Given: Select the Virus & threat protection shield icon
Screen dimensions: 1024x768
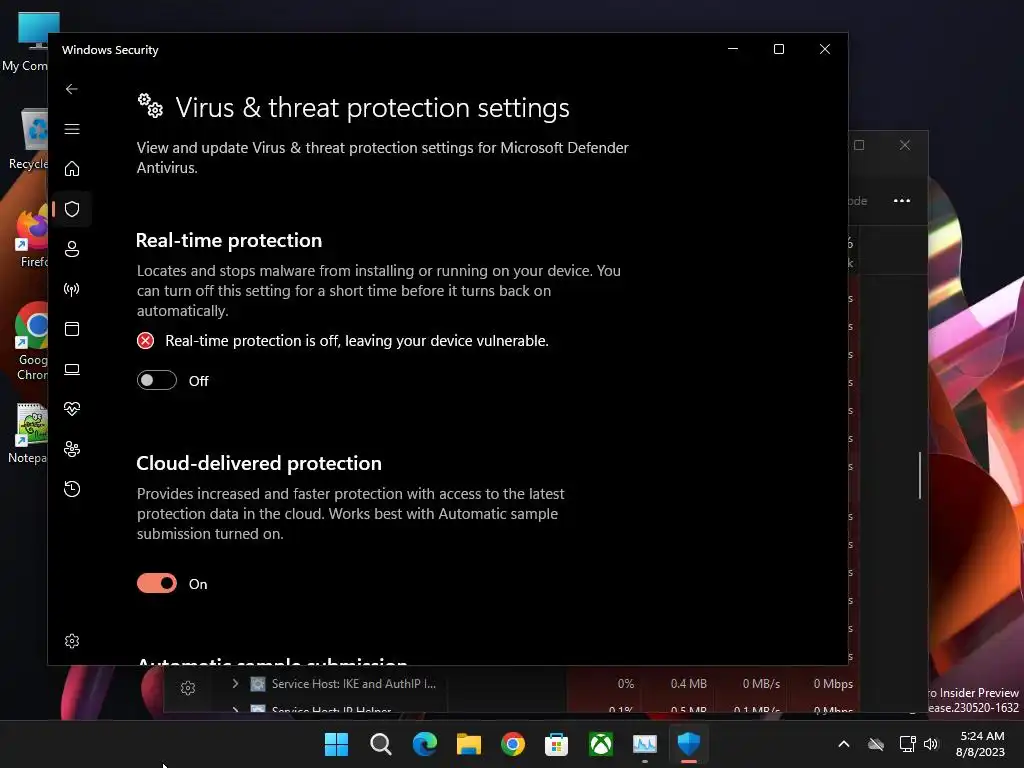Looking at the screenshot, I should (x=72, y=209).
